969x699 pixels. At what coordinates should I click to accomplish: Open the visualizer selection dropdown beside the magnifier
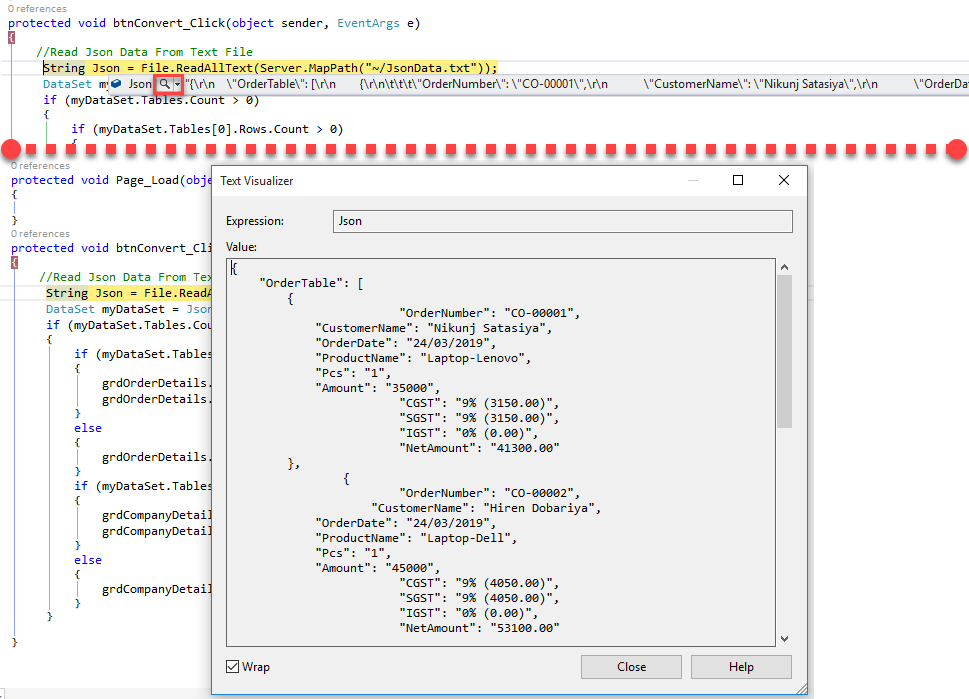[179, 85]
